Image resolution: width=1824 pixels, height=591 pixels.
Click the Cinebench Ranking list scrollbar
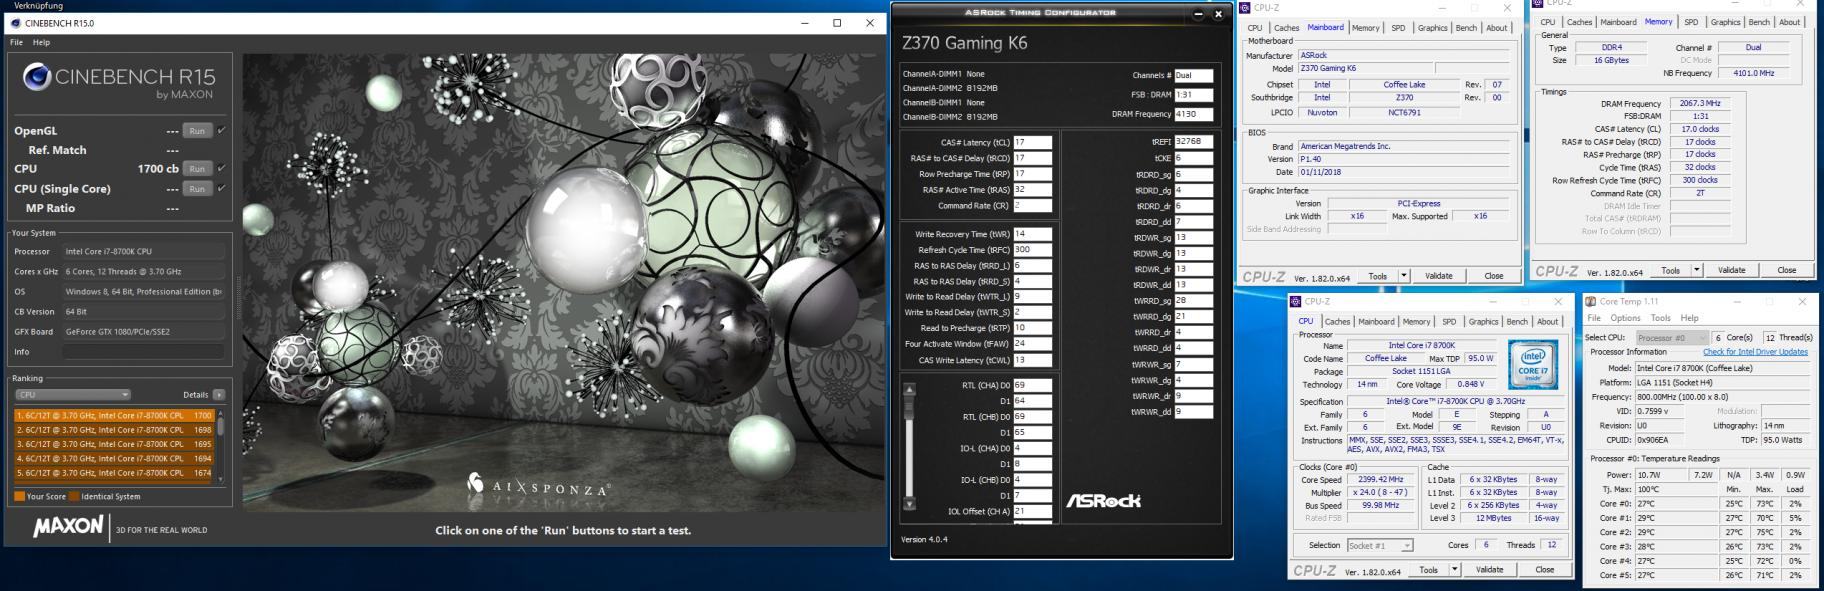coord(220,446)
